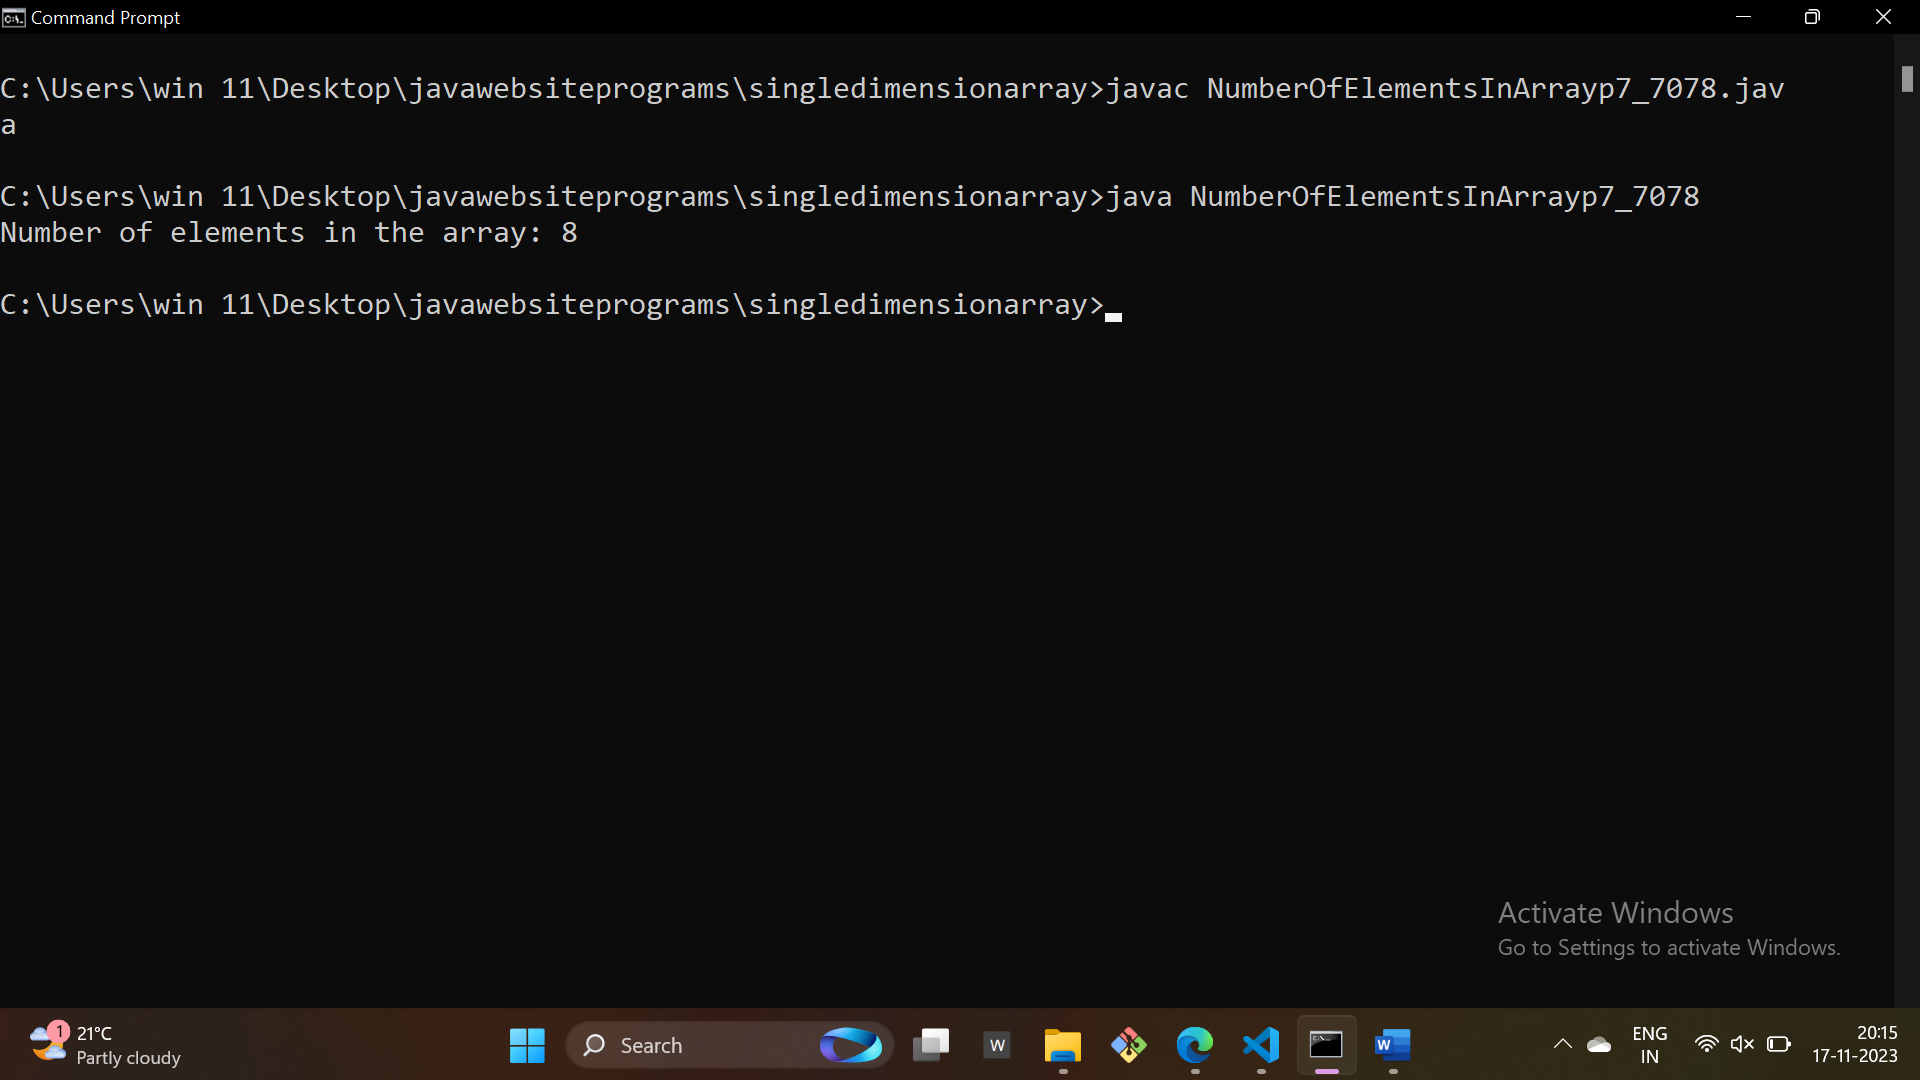The image size is (1920, 1080).
Task: Click the Search box on taskbar
Action: coord(700,1045)
